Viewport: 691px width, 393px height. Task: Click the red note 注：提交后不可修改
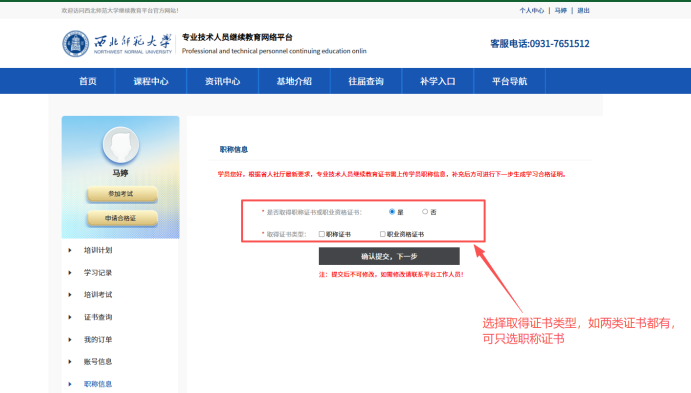click(x=391, y=274)
